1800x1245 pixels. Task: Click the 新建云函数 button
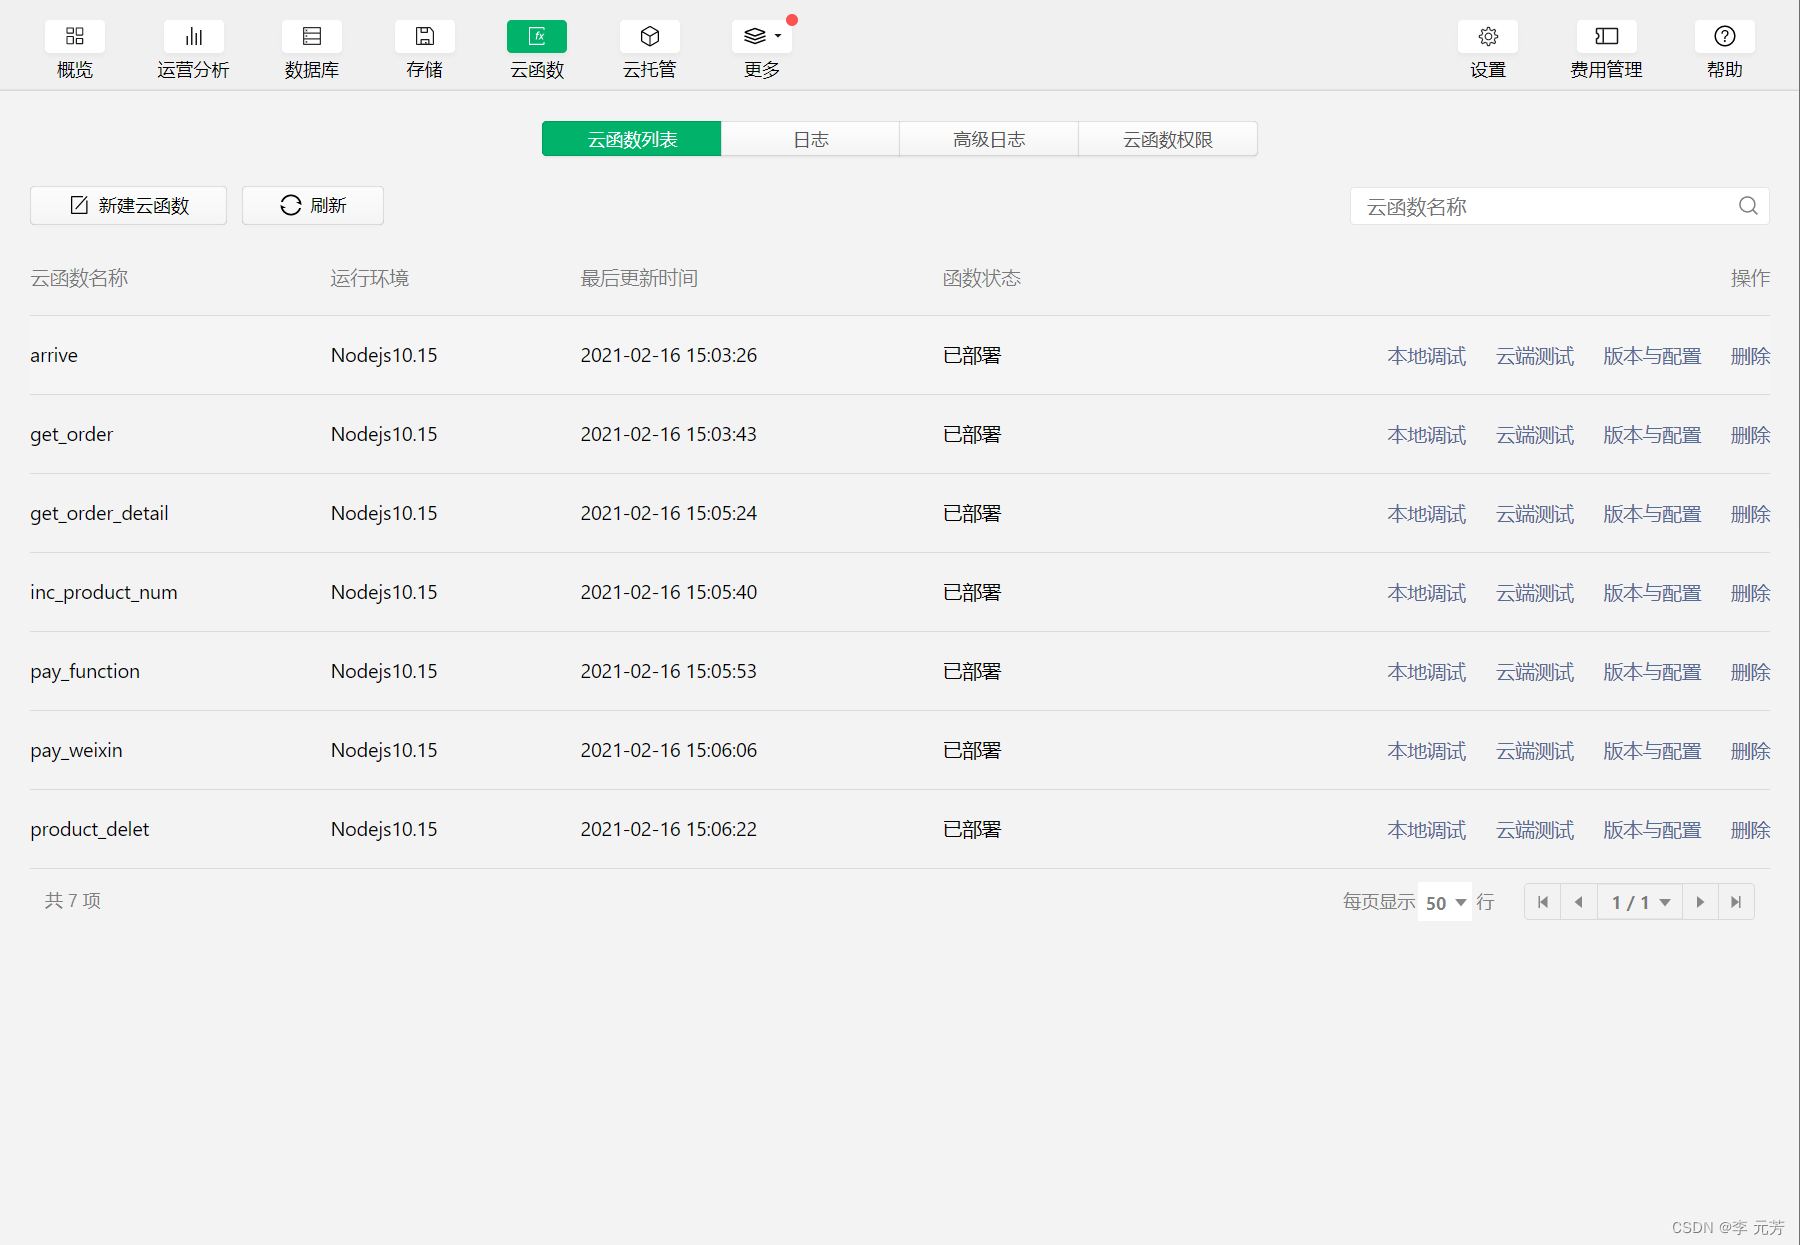129,205
